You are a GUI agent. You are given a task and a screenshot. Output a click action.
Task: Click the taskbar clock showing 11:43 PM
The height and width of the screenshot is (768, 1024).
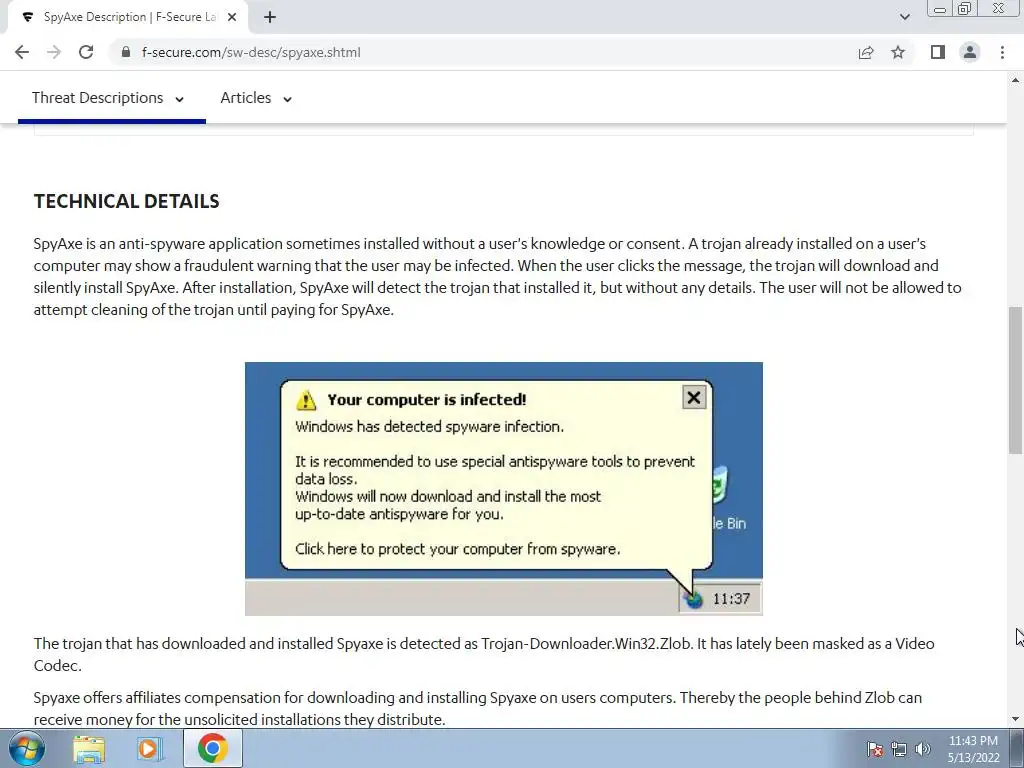[973, 749]
